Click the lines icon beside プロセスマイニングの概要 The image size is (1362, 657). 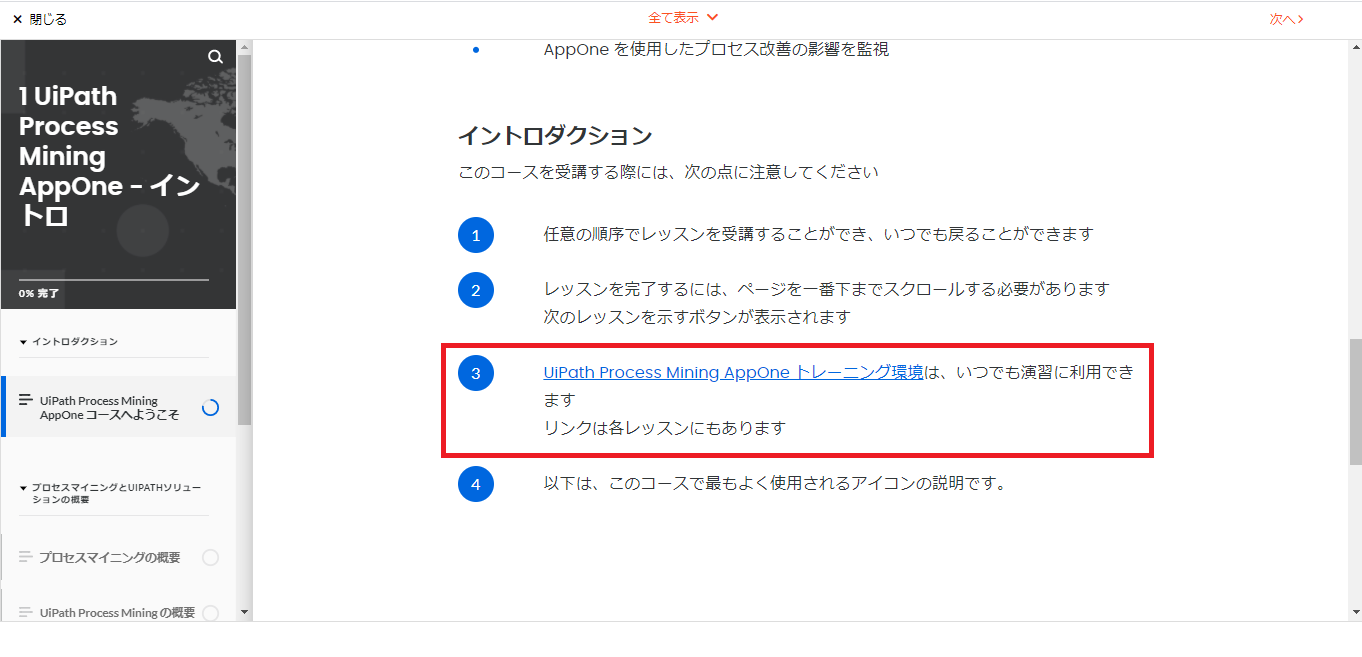click(26, 557)
